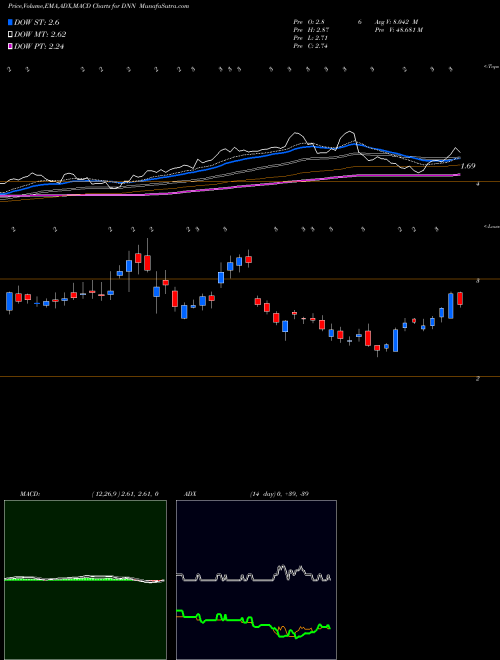Click the first blue candlestick at chart start
Screen dimensions: 500x660
[x=9, y=301]
